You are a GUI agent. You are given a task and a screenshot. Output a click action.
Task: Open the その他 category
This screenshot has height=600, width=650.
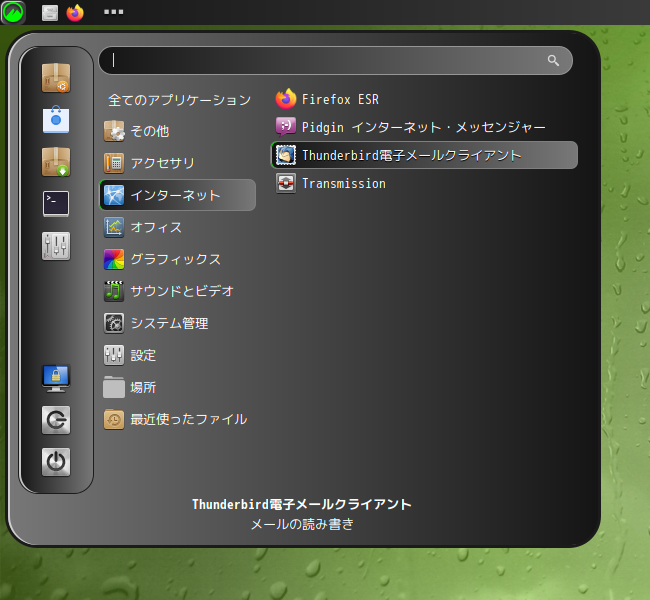point(177,131)
